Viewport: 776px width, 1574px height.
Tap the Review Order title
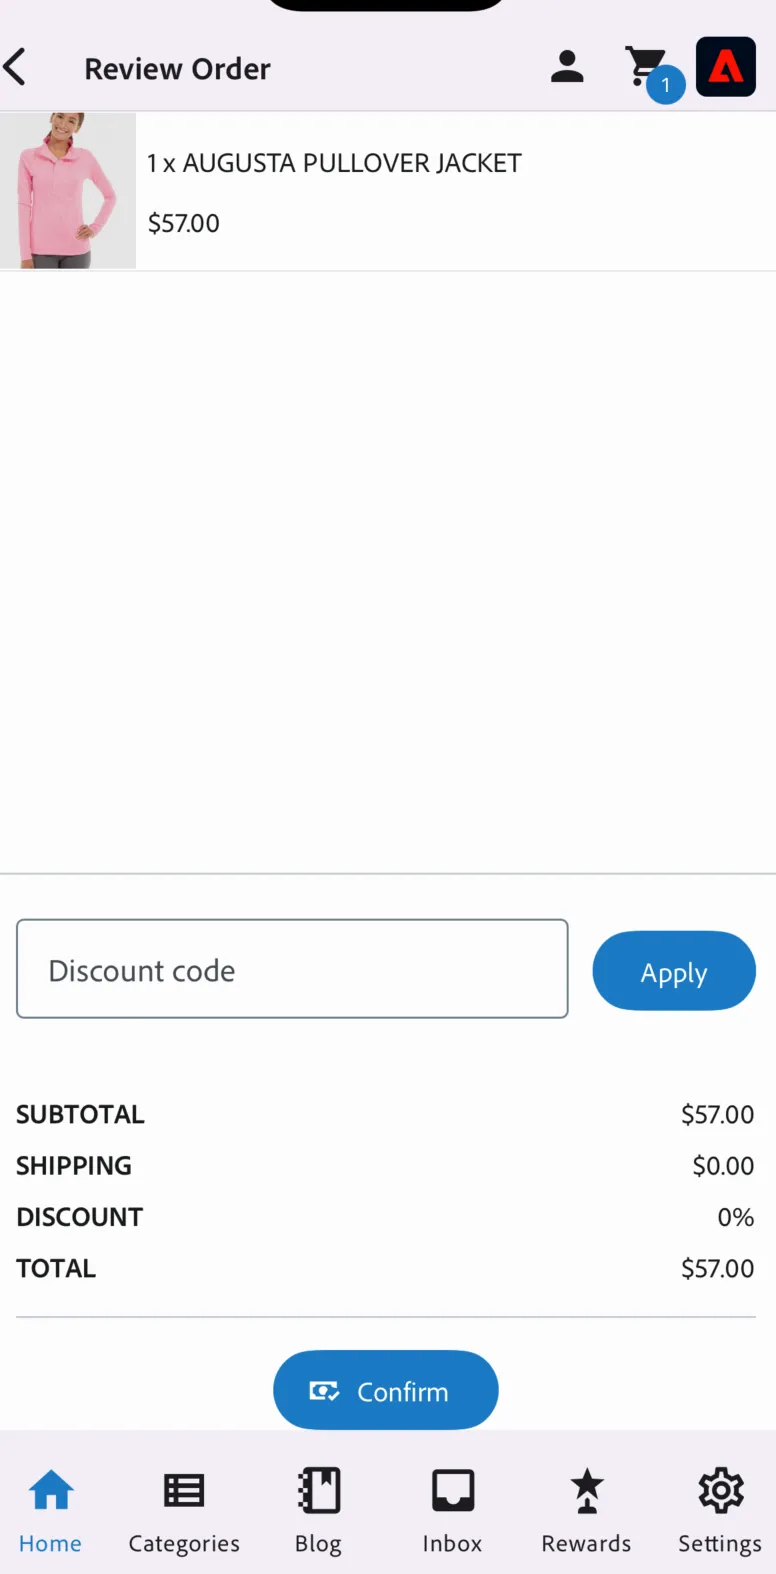tap(177, 69)
